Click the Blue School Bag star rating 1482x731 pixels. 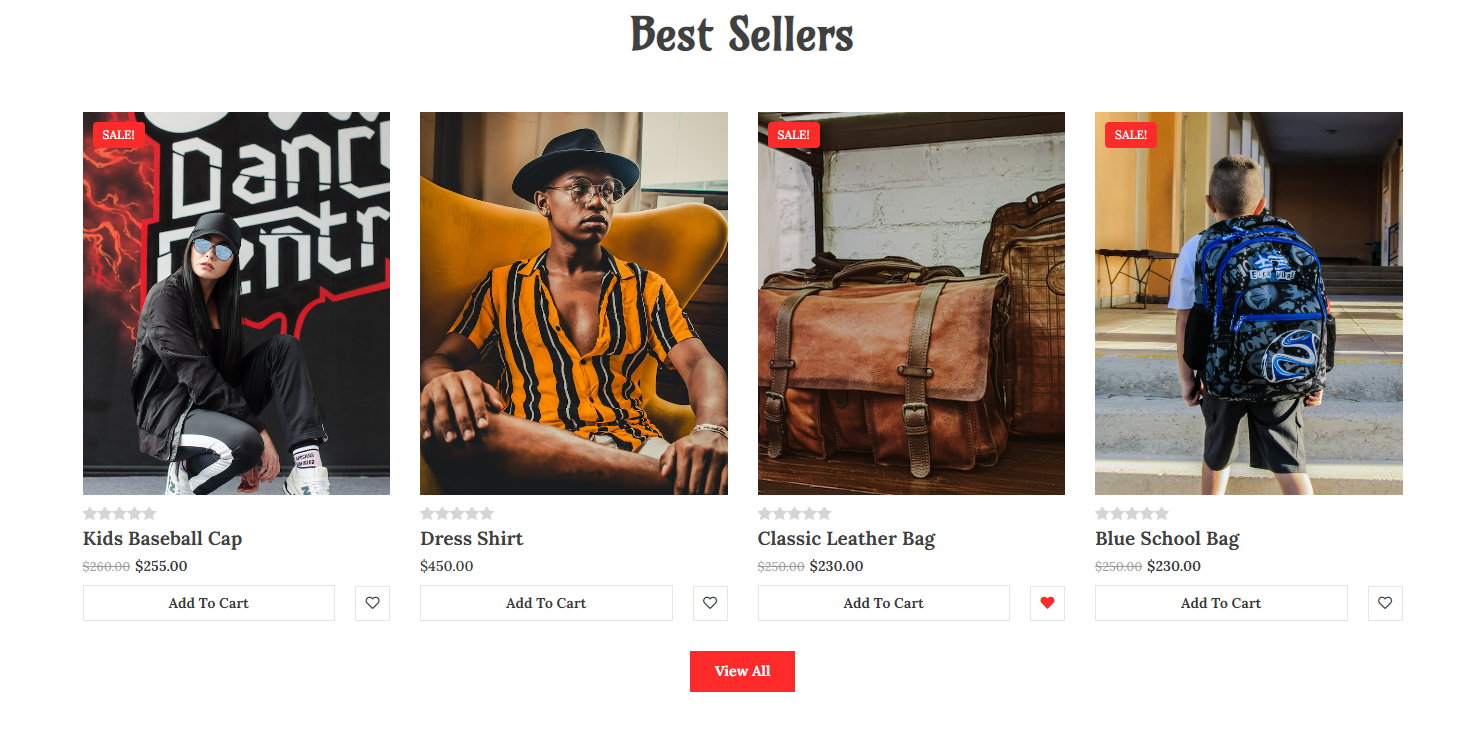(x=1132, y=513)
